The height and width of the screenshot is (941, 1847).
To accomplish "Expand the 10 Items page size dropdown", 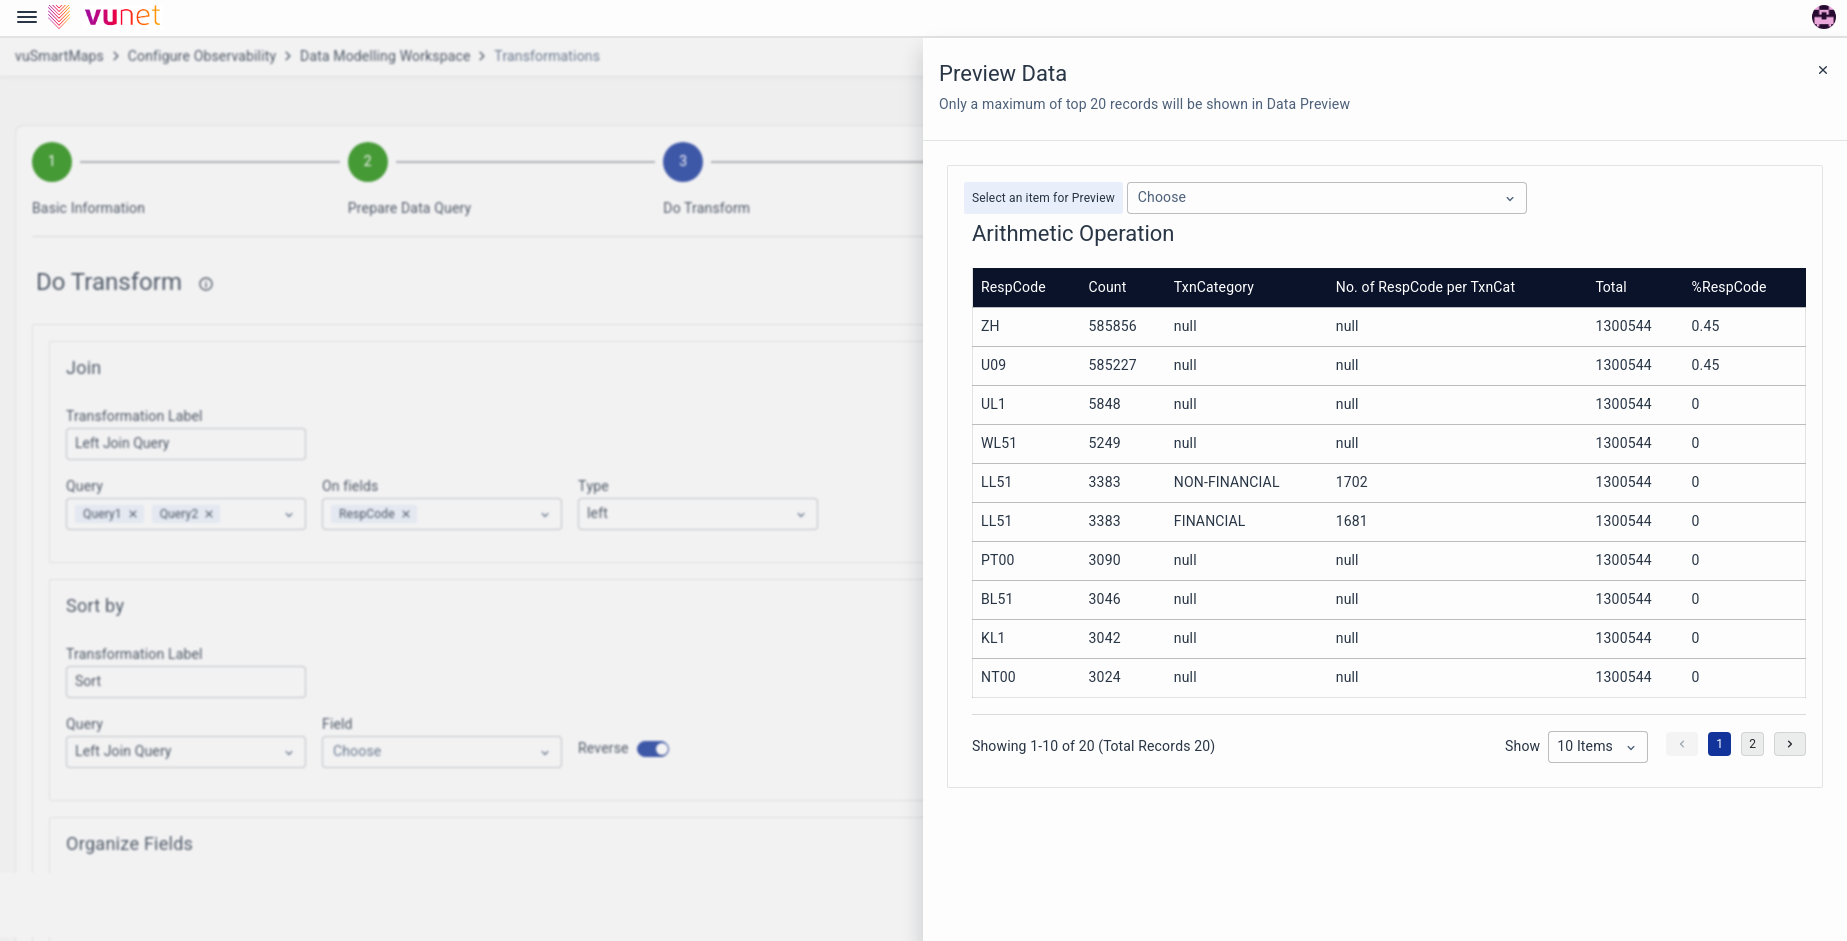I will (x=1596, y=746).
